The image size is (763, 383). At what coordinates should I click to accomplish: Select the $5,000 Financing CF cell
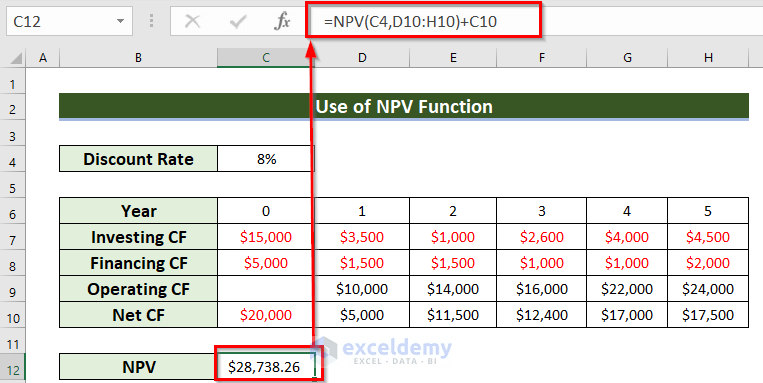point(266,263)
